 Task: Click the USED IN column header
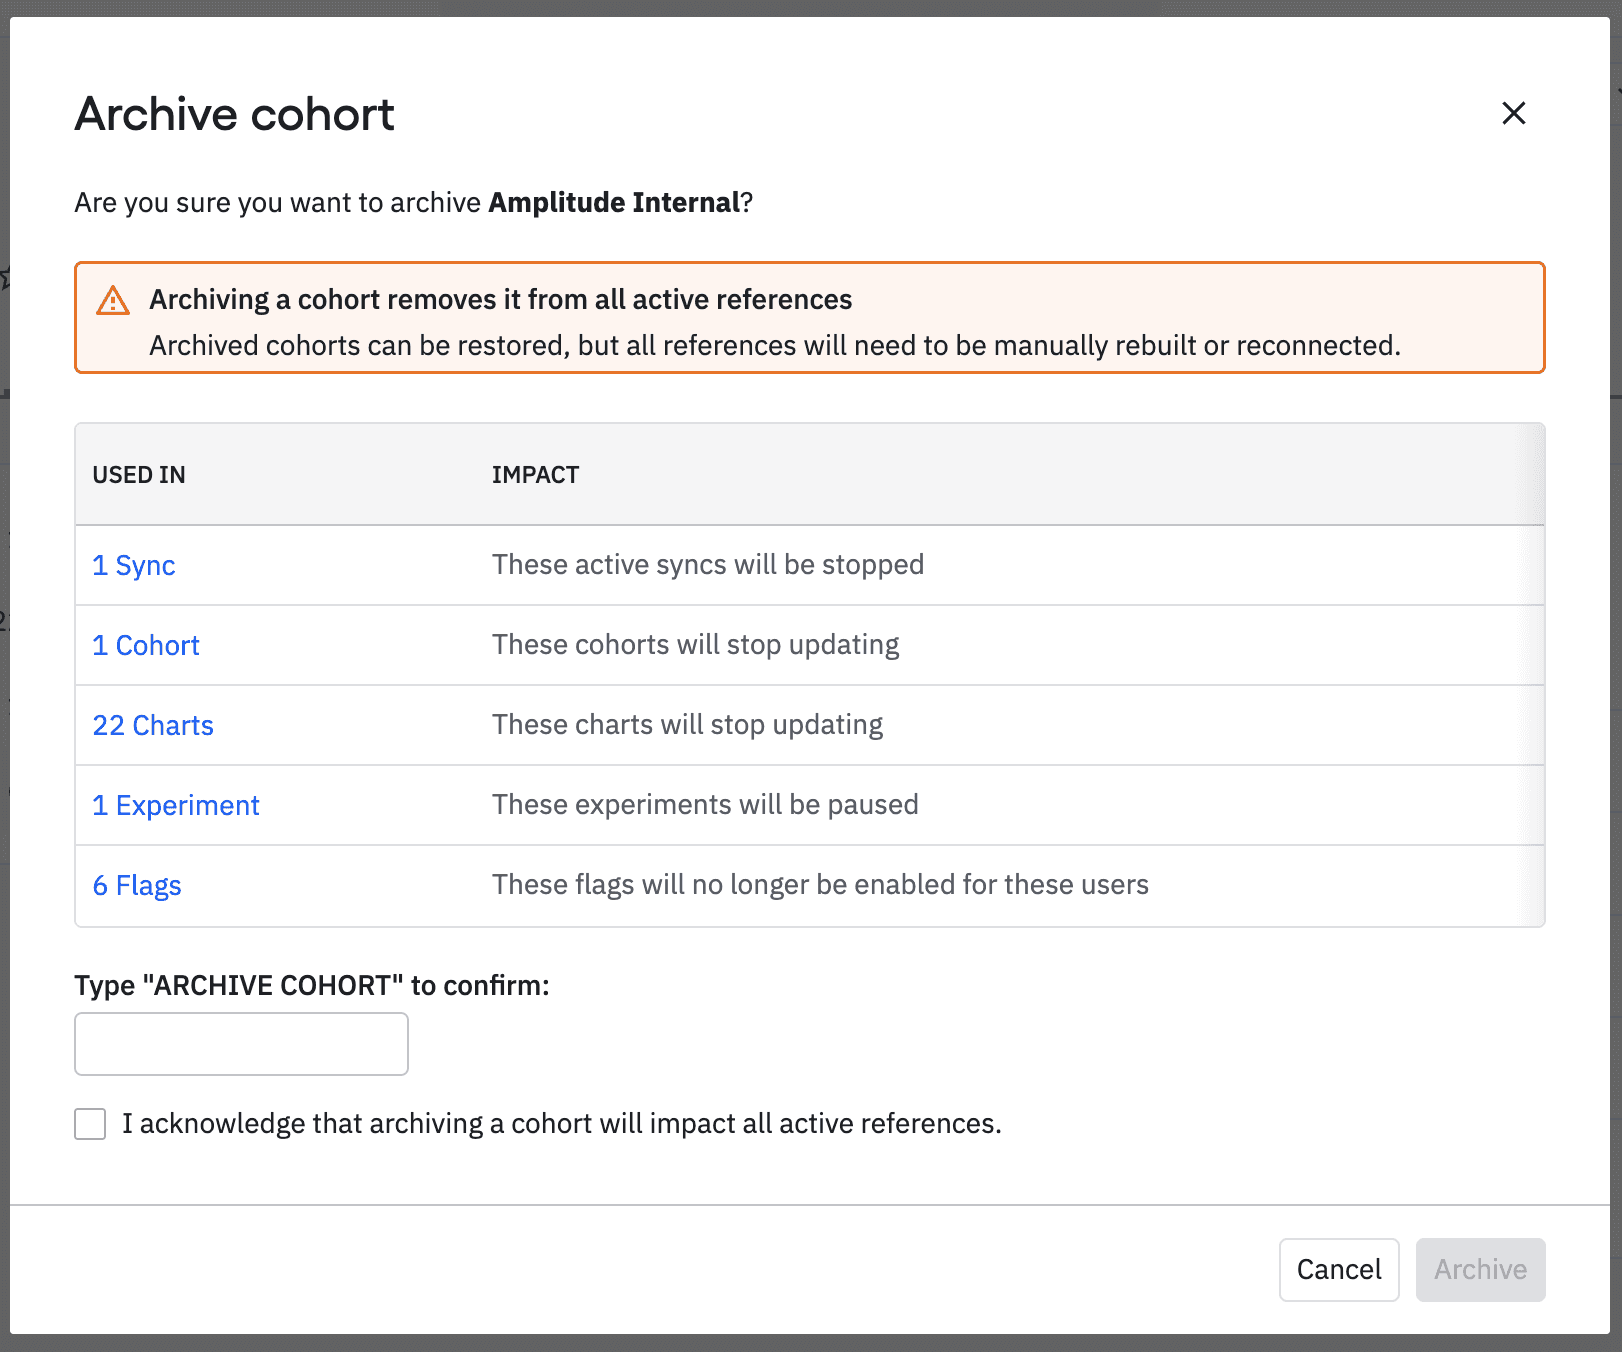point(139,475)
